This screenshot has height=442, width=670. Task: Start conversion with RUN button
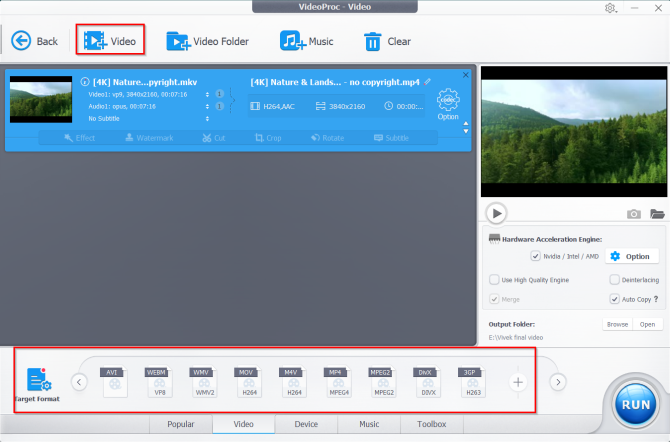tap(635, 404)
